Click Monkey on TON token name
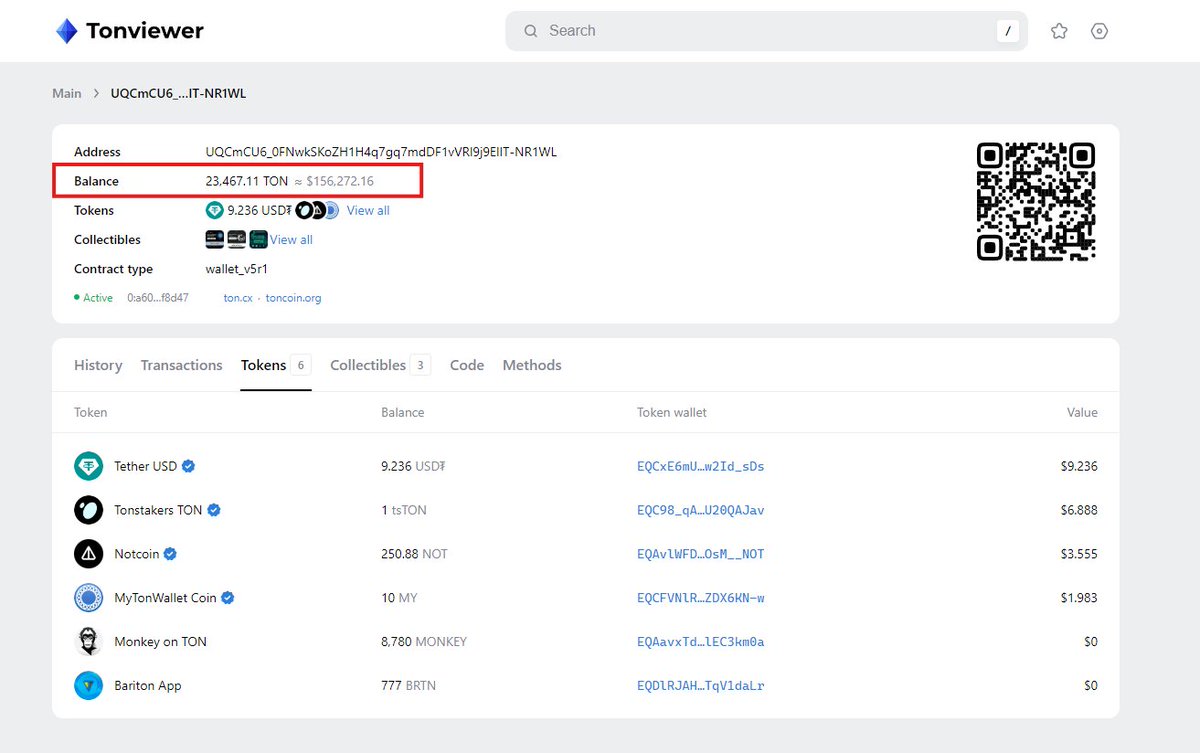 tap(160, 642)
